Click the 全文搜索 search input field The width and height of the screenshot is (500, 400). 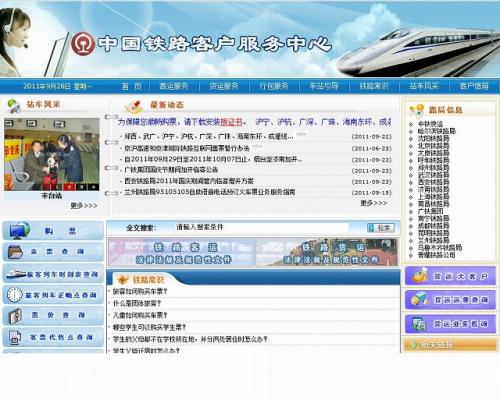tap(262, 228)
